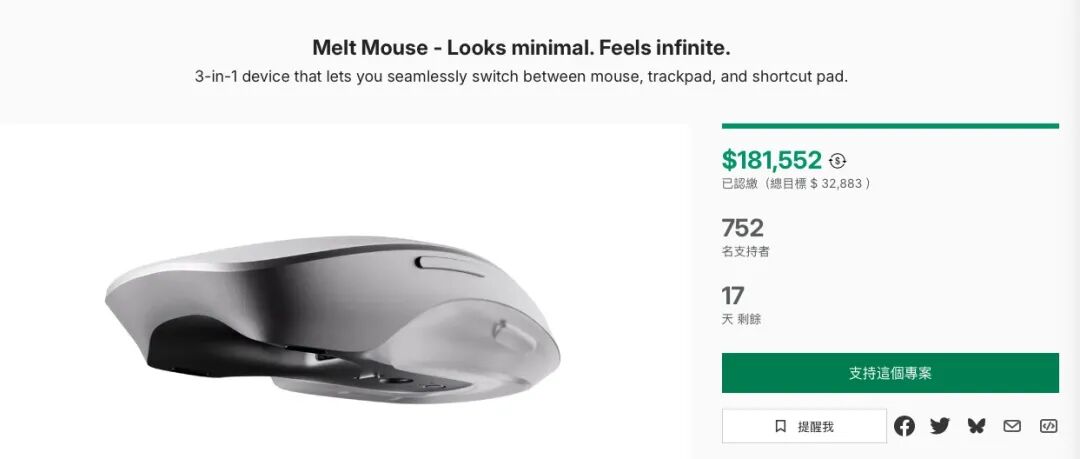This screenshot has width=1080, height=459.
Task: Share the project on Twitter
Action: coord(940,426)
